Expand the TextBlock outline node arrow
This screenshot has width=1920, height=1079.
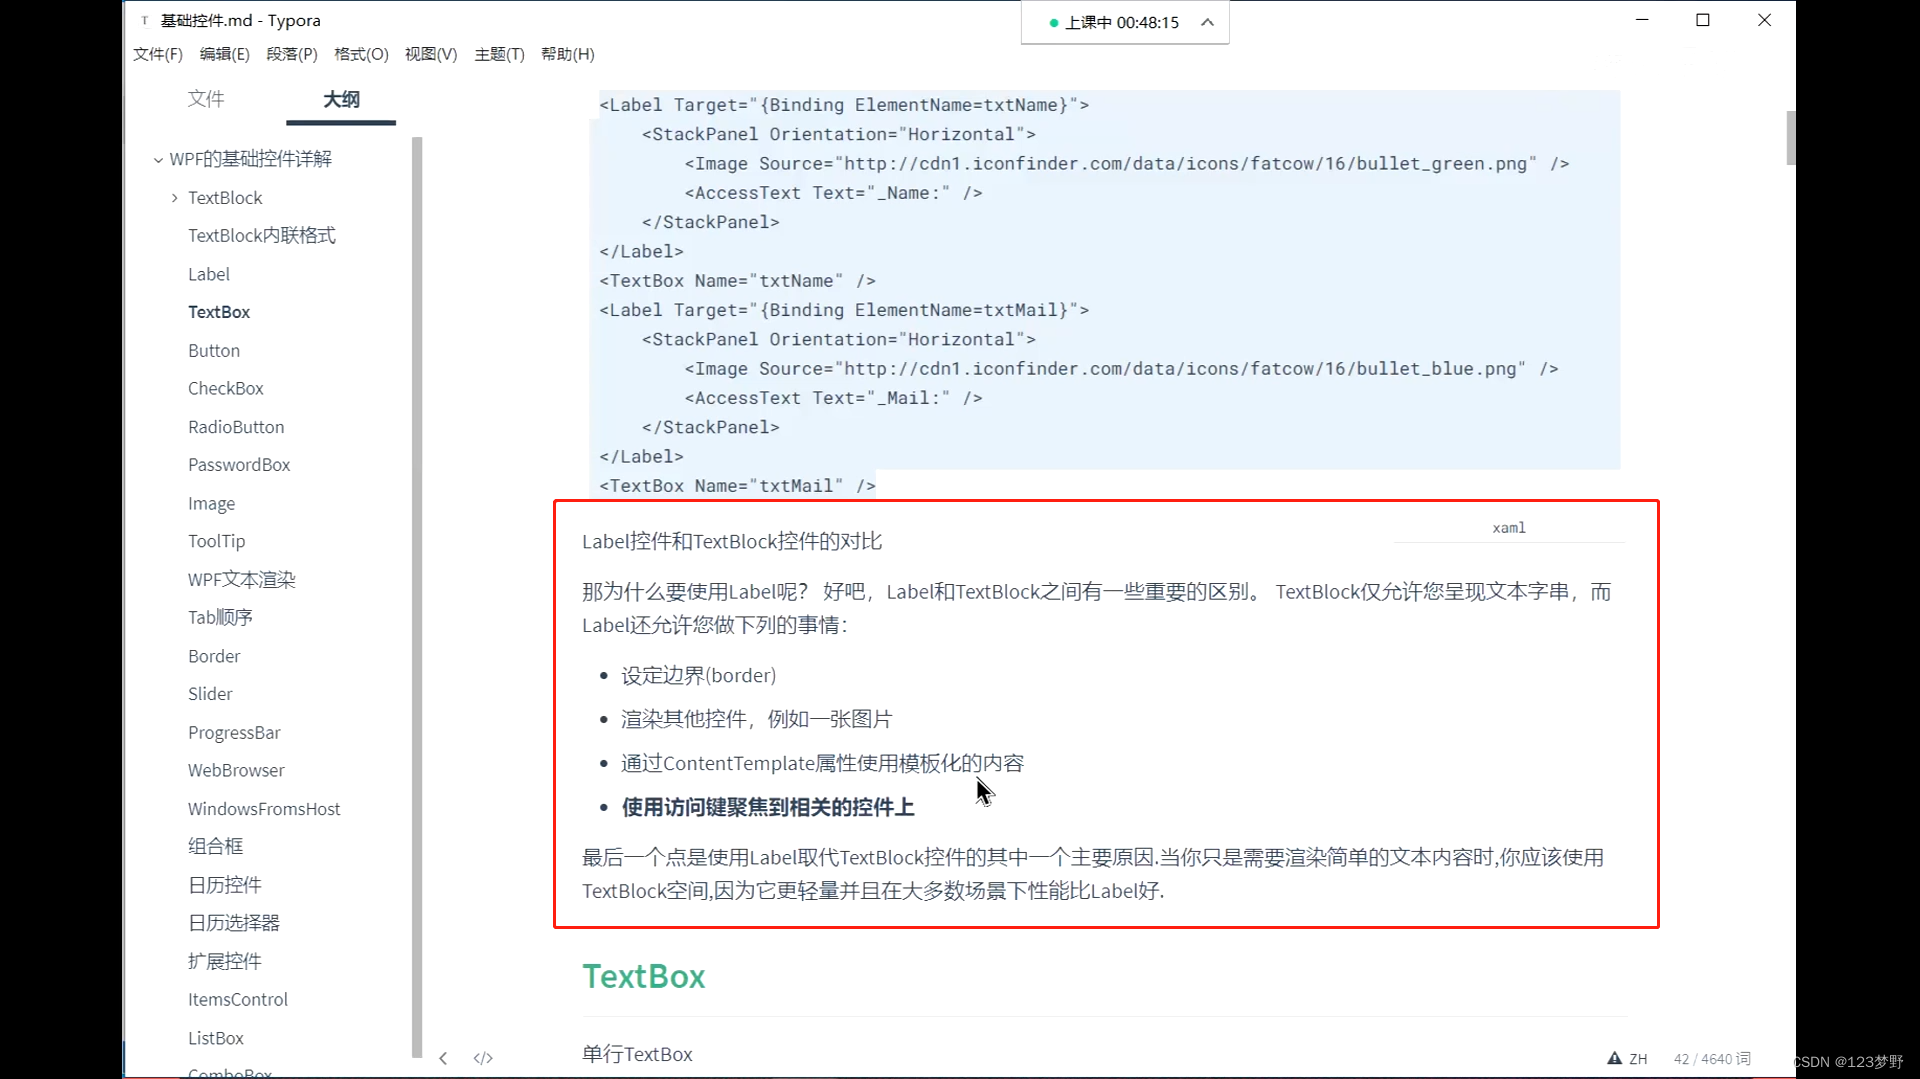pos(174,198)
